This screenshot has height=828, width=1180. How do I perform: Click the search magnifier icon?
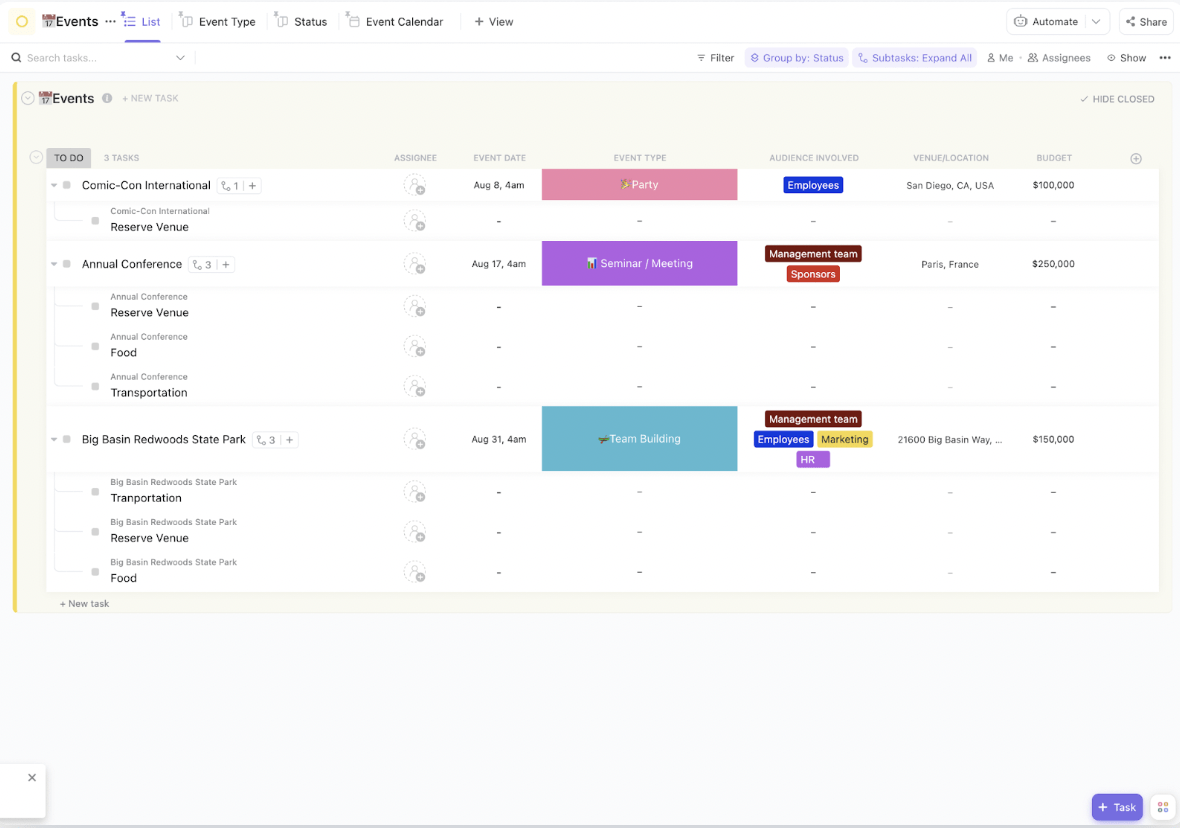[16, 58]
